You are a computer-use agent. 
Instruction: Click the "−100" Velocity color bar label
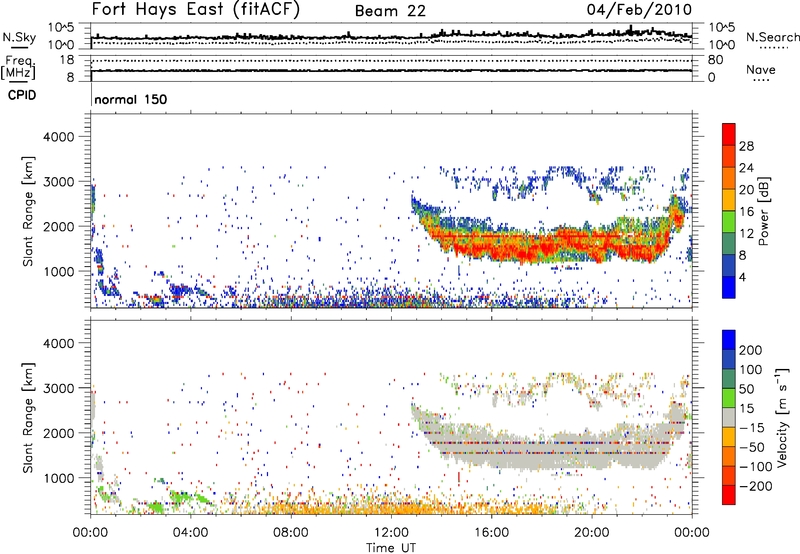[x=756, y=466]
